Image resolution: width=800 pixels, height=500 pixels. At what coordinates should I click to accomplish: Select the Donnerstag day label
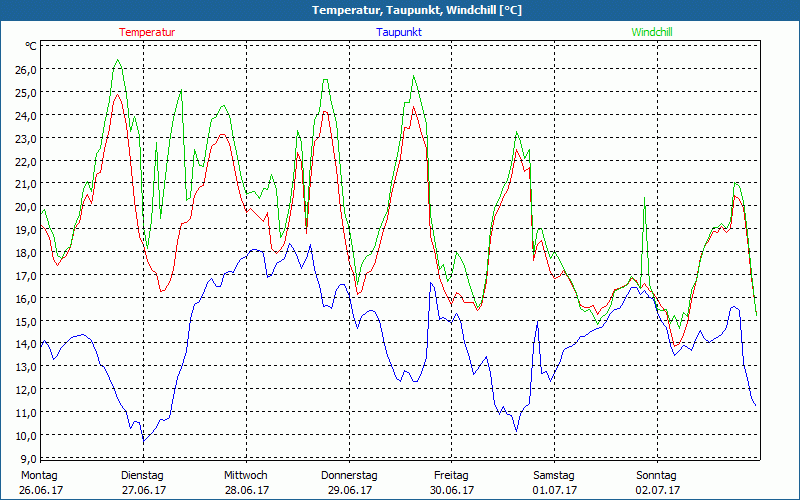[349, 475]
